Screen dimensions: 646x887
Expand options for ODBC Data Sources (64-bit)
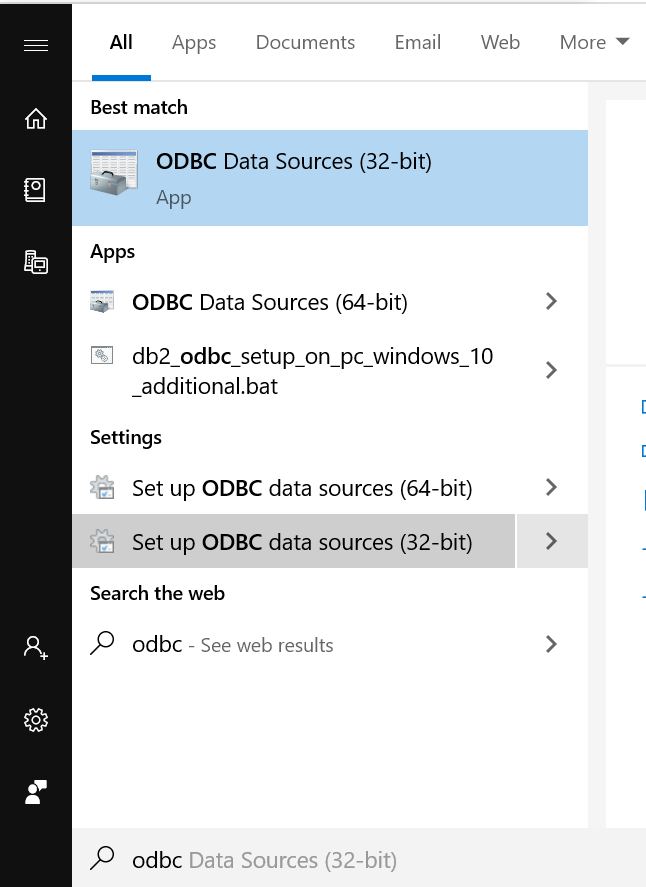(x=551, y=302)
